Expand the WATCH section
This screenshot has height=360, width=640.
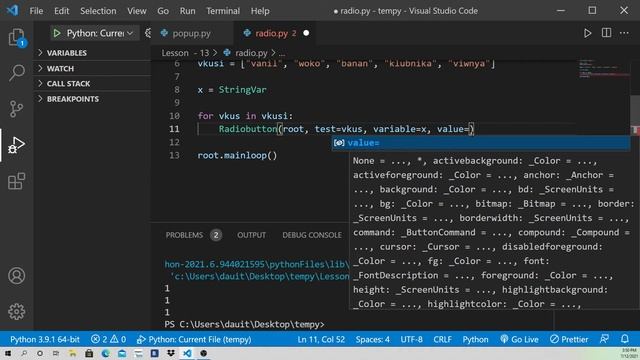click(60, 69)
